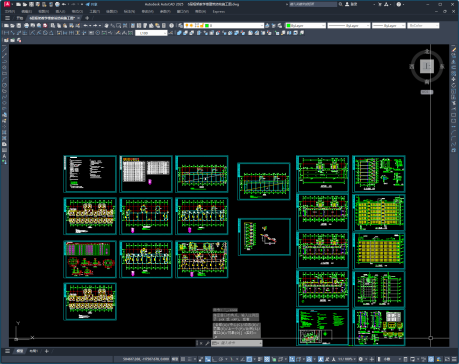This screenshot has width=459, height=364.
Task: Switch to the layout (布局1) tab
Action: coord(33,351)
